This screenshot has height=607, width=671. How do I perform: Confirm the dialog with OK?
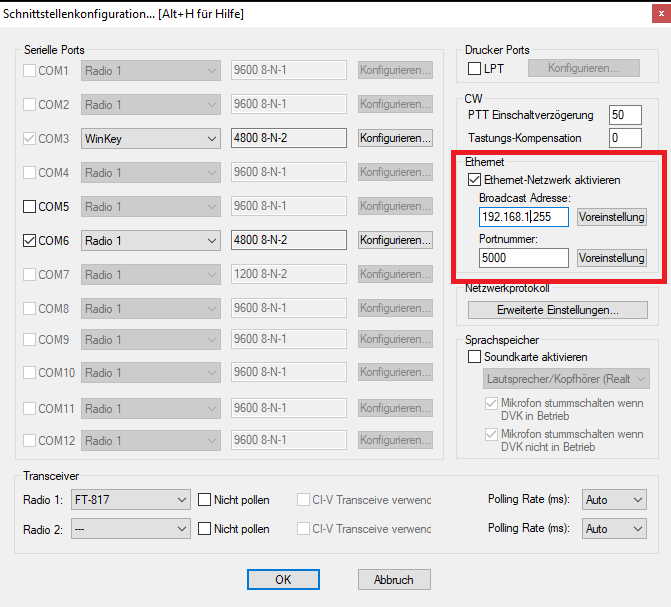(x=283, y=579)
